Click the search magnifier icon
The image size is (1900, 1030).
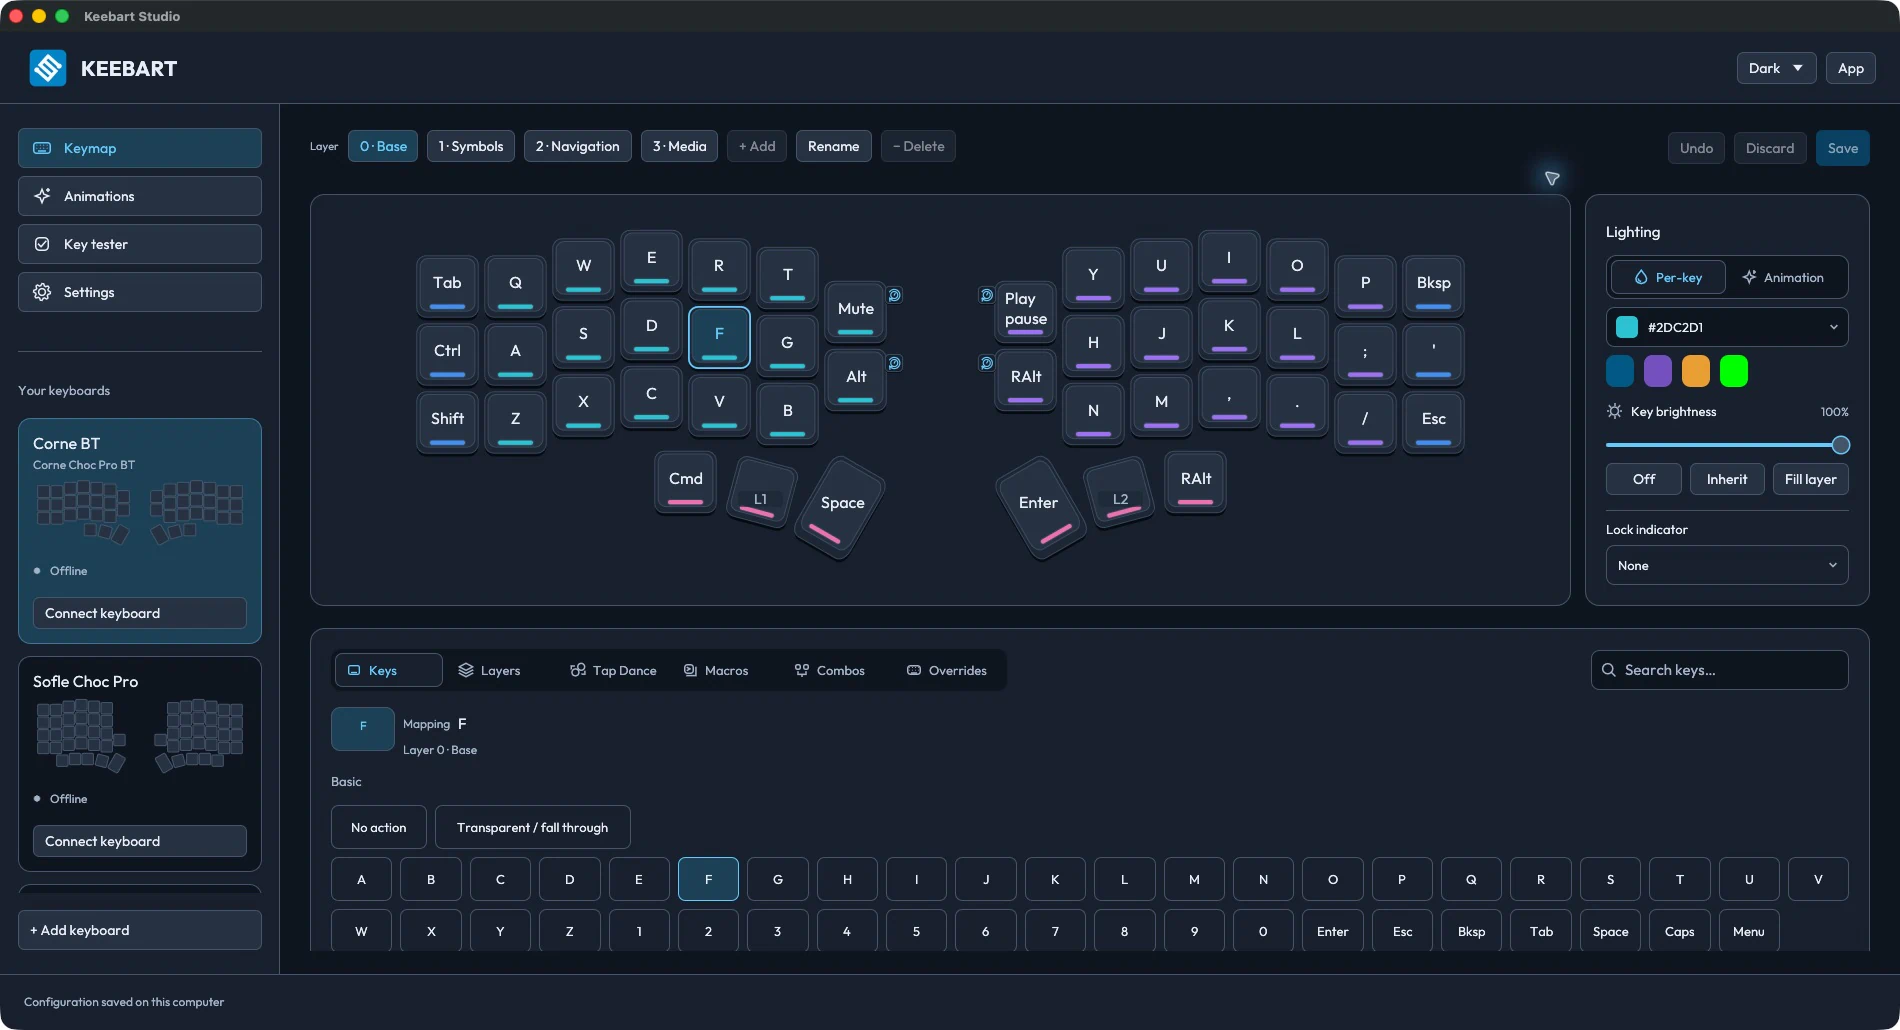coord(1609,670)
